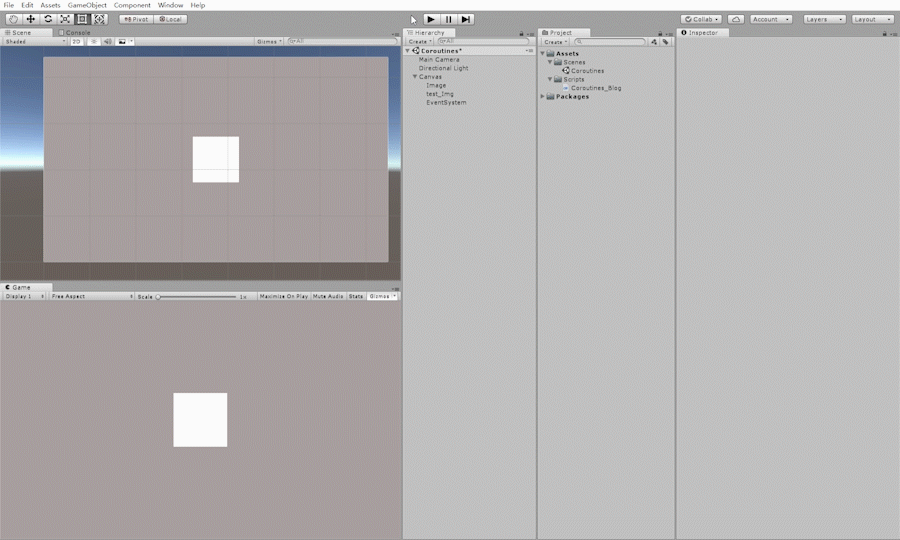The width and height of the screenshot is (900, 540).
Task: Toggle Scene lighting sun icon
Action: click(x=94, y=41)
